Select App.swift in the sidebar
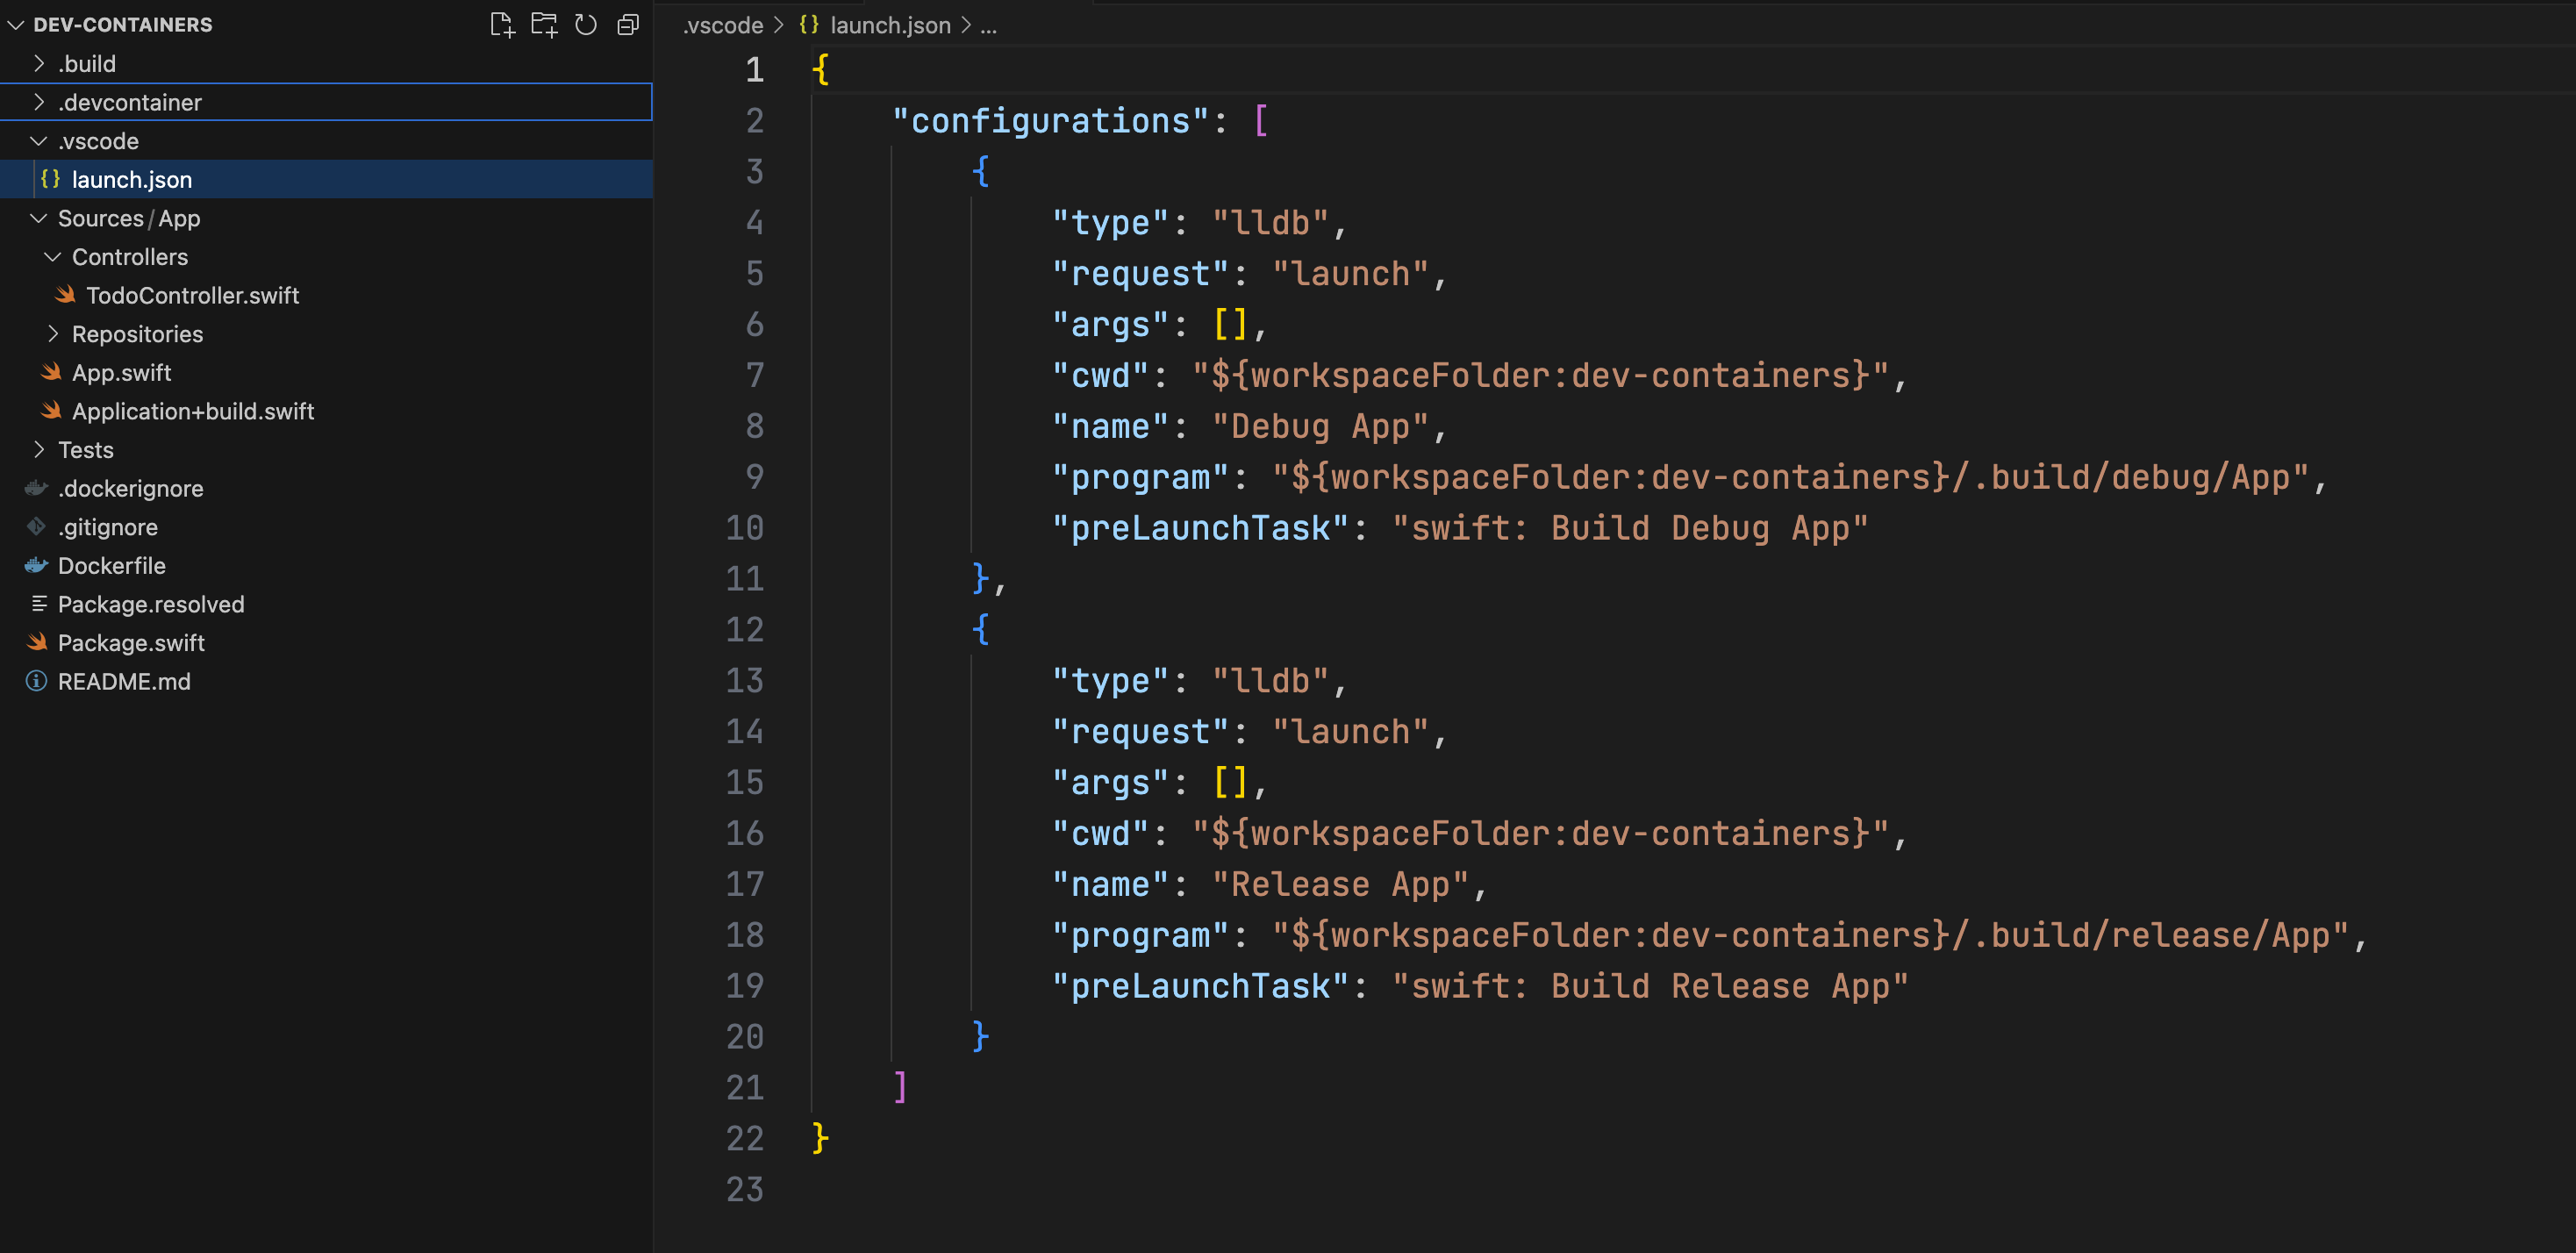Image resolution: width=2576 pixels, height=1253 pixels. 120,372
